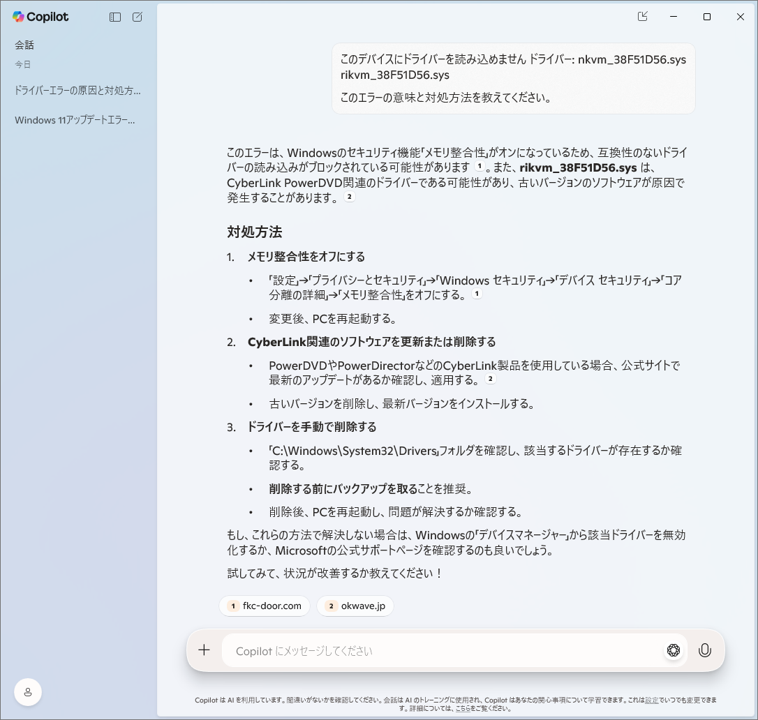The image size is (758, 720).
Task: Maximize the Copilot window
Action: click(707, 17)
